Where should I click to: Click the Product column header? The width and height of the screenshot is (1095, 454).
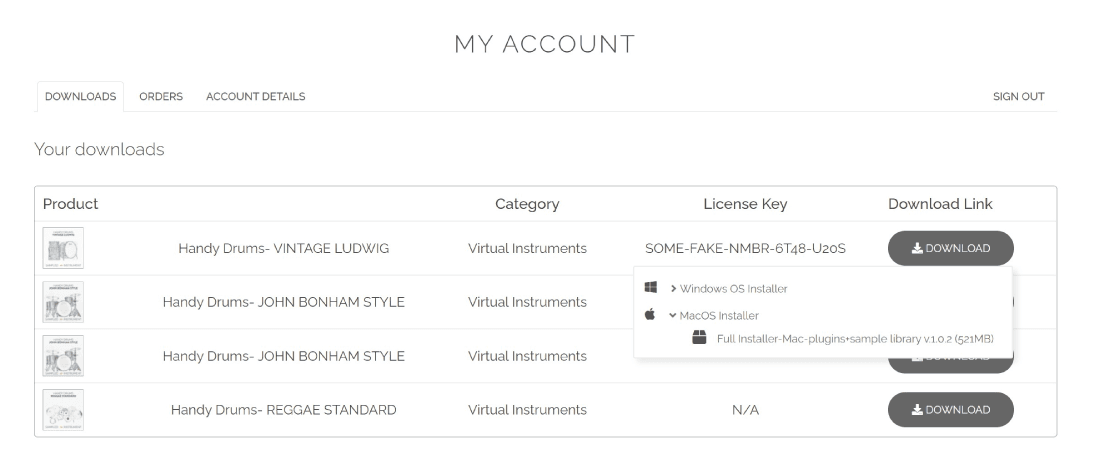click(x=71, y=204)
